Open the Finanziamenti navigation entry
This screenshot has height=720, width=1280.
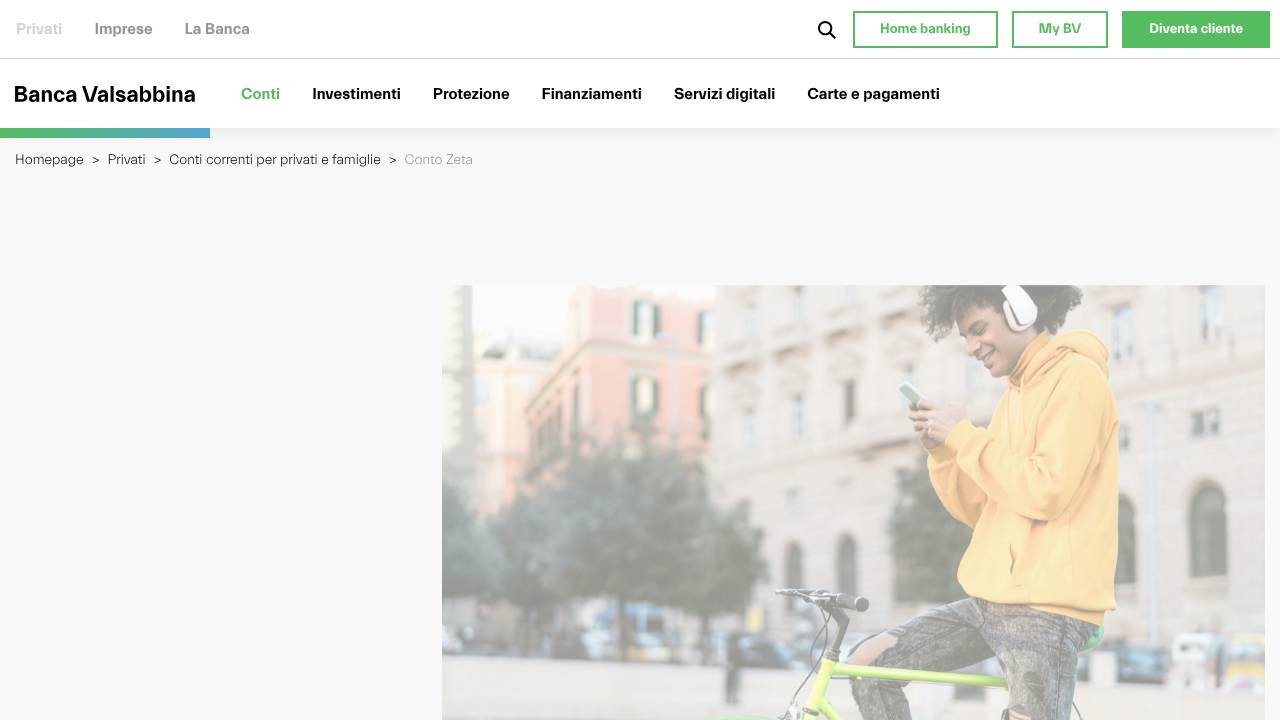(x=591, y=94)
